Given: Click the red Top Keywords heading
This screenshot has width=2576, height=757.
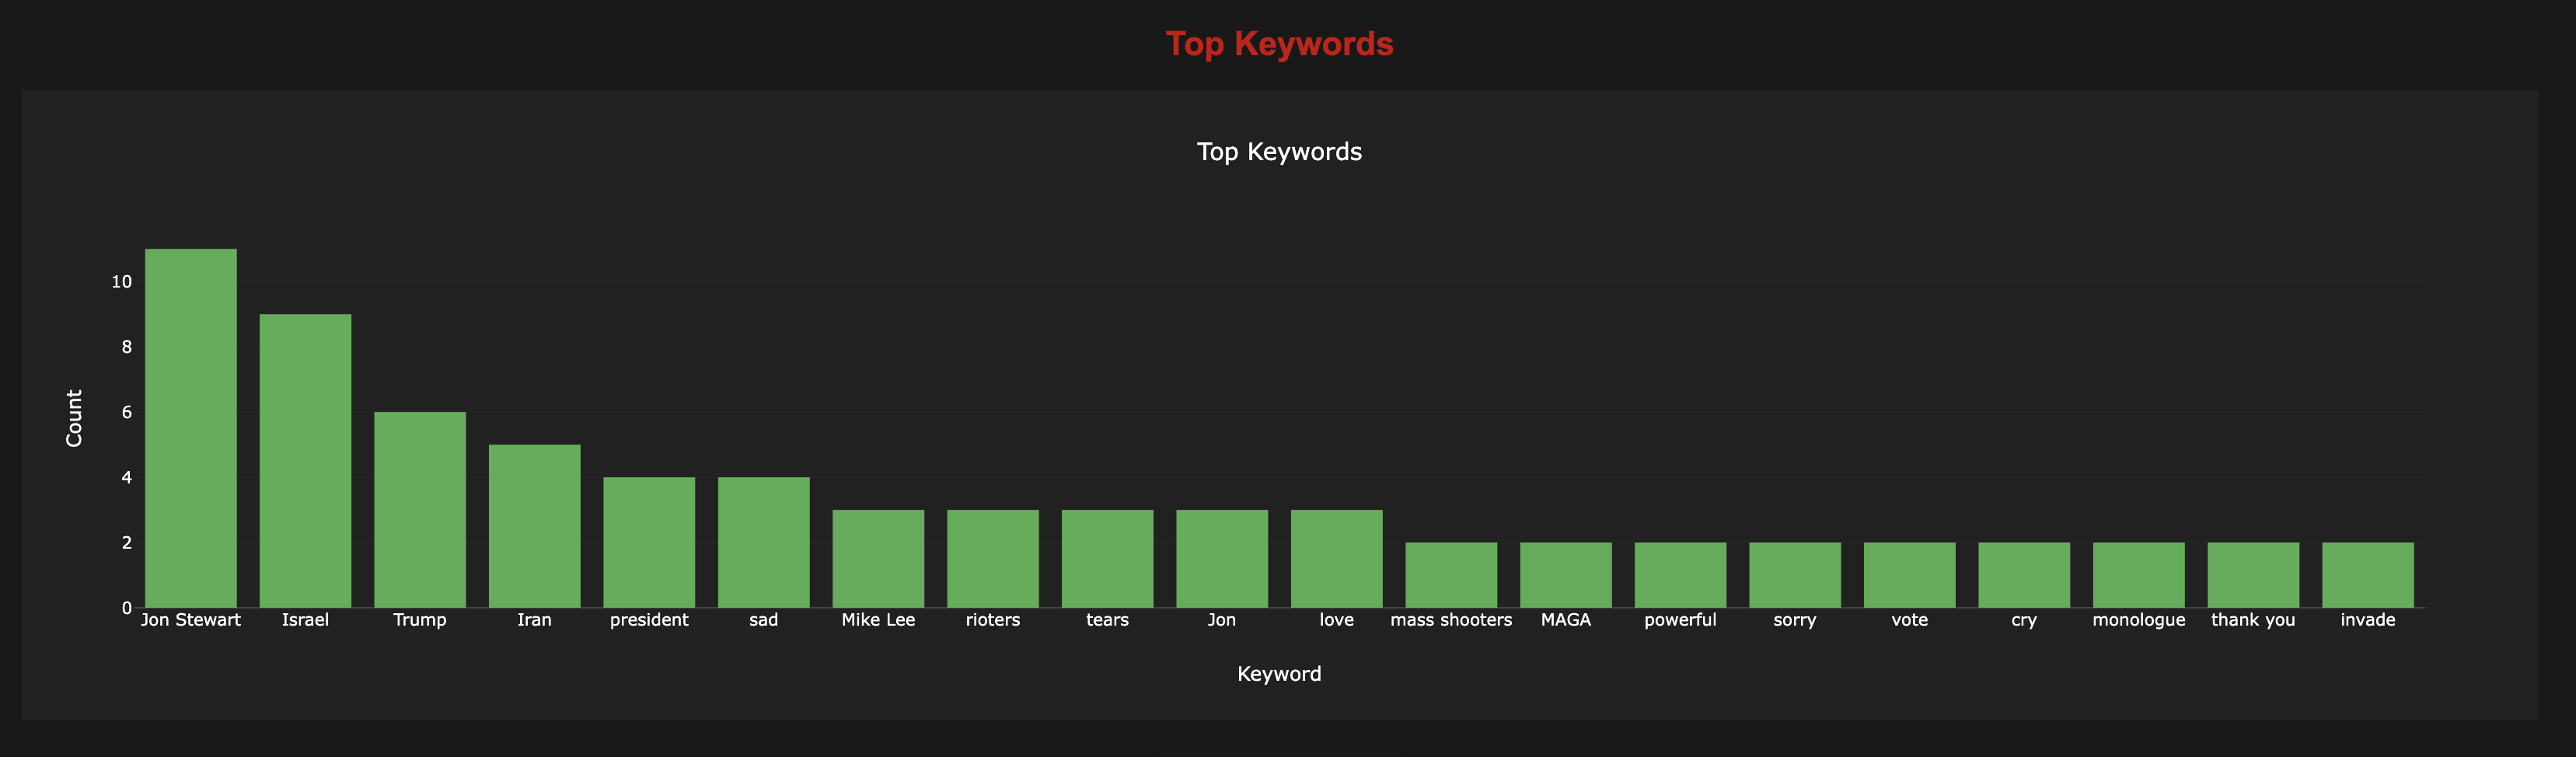Looking at the screenshot, I should pyautogui.click(x=1279, y=44).
